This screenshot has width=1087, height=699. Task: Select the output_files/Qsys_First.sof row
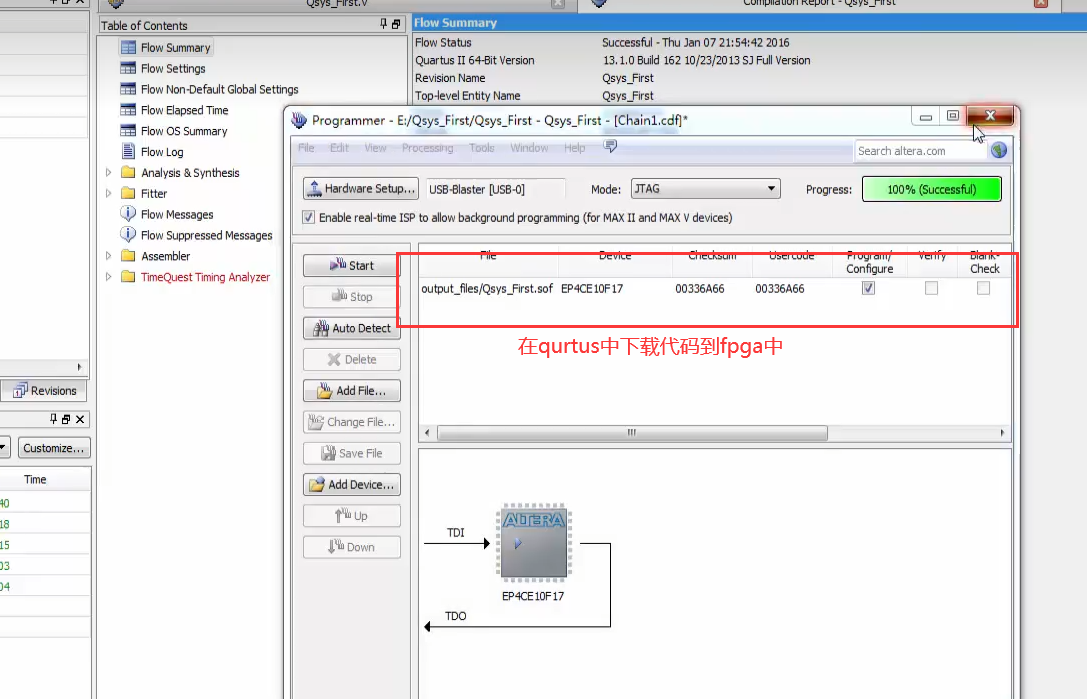(x=714, y=288)
